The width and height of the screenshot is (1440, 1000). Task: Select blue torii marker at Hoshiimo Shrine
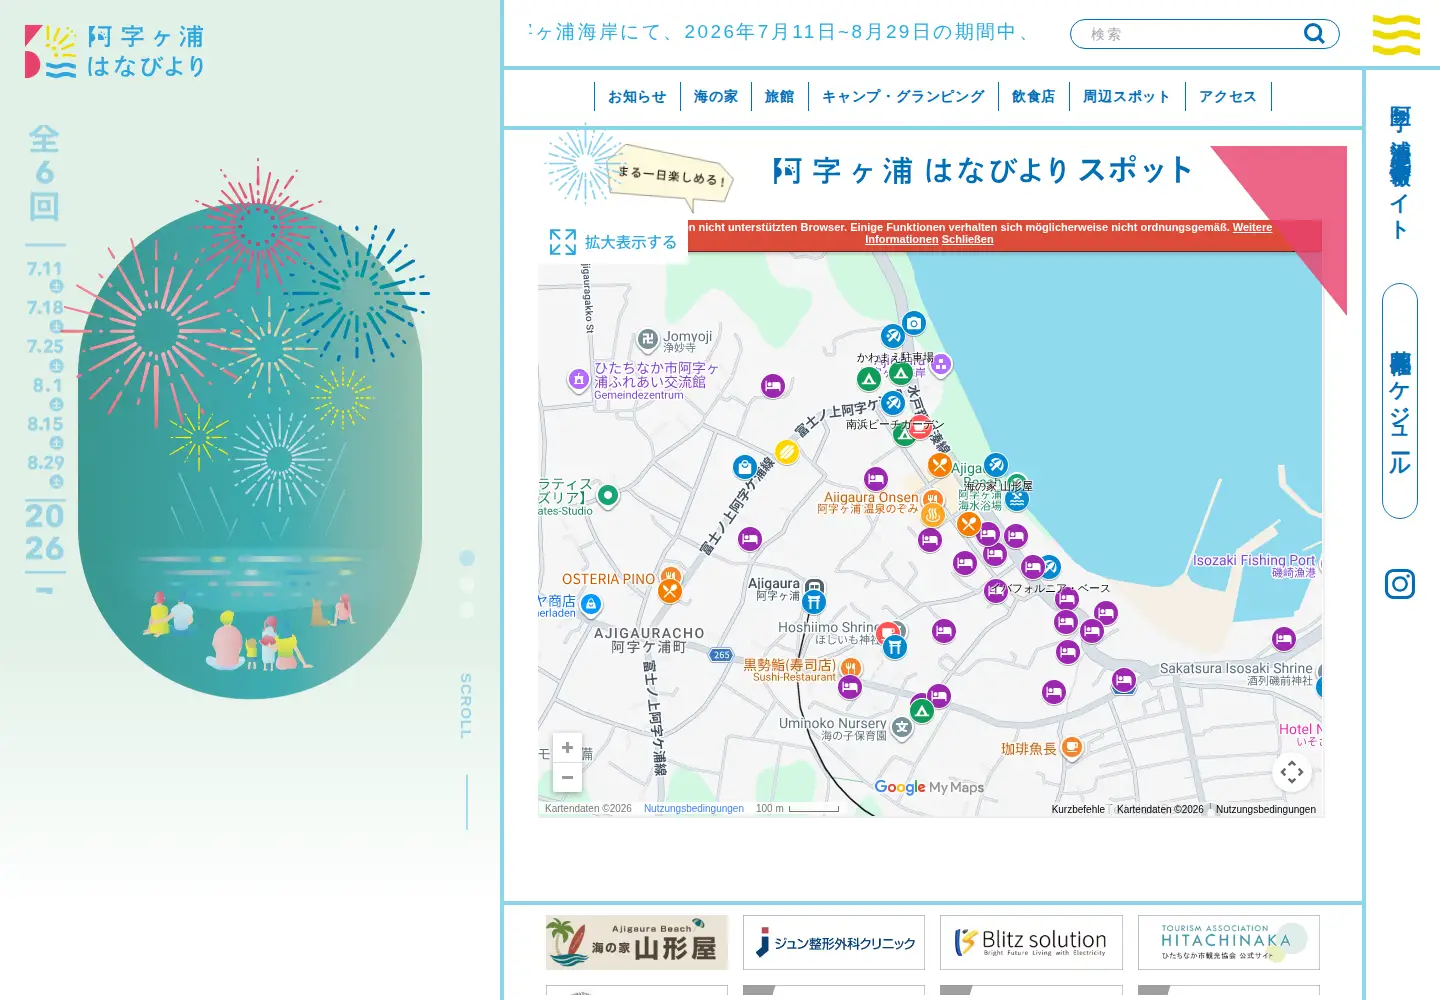pos(895,647)
